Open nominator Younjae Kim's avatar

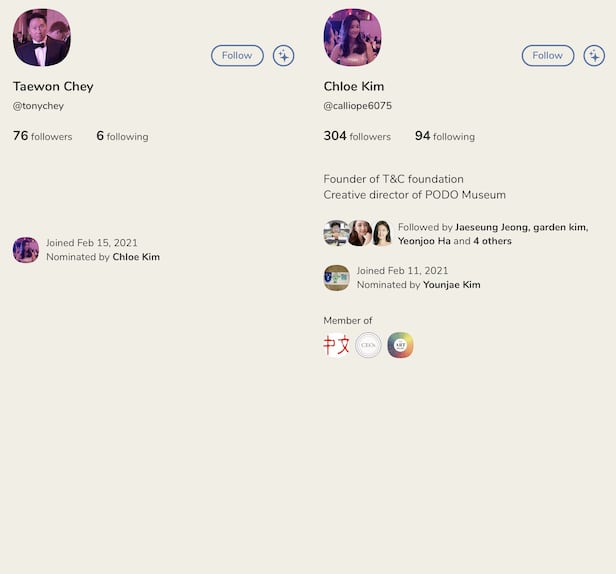pyautogui.click(x=336, y=278)
